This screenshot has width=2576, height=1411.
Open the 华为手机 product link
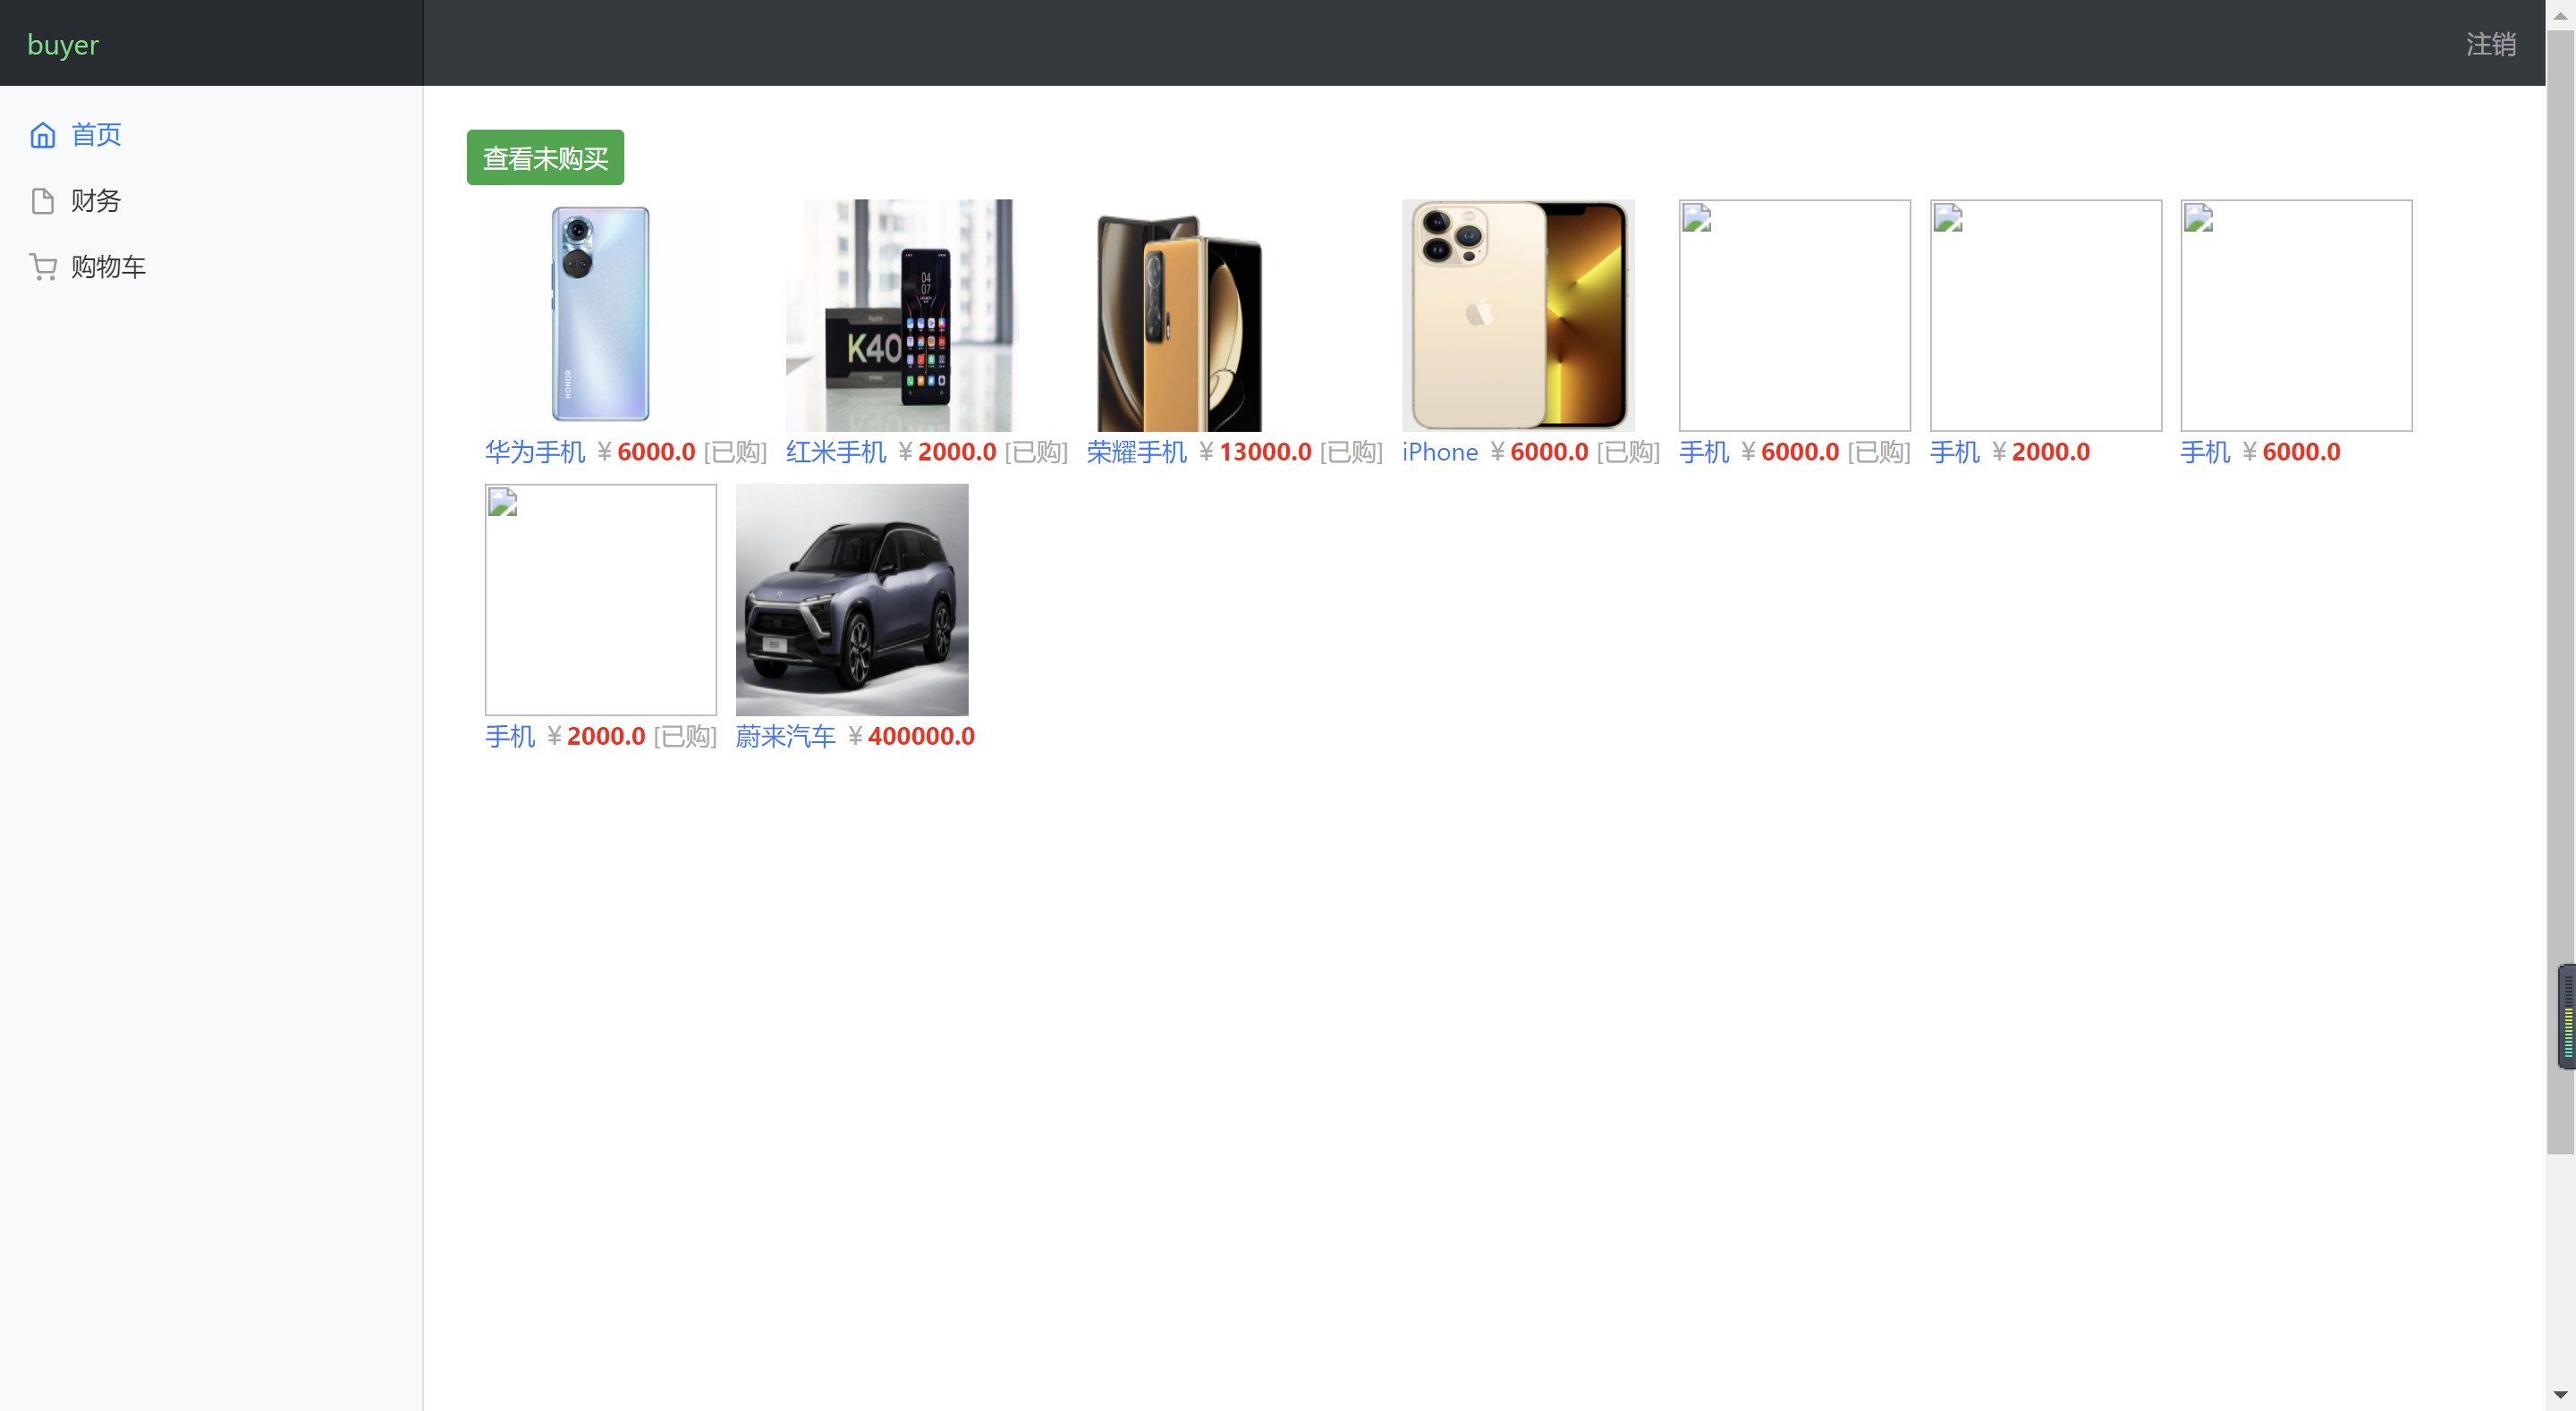tap(534, 452)
